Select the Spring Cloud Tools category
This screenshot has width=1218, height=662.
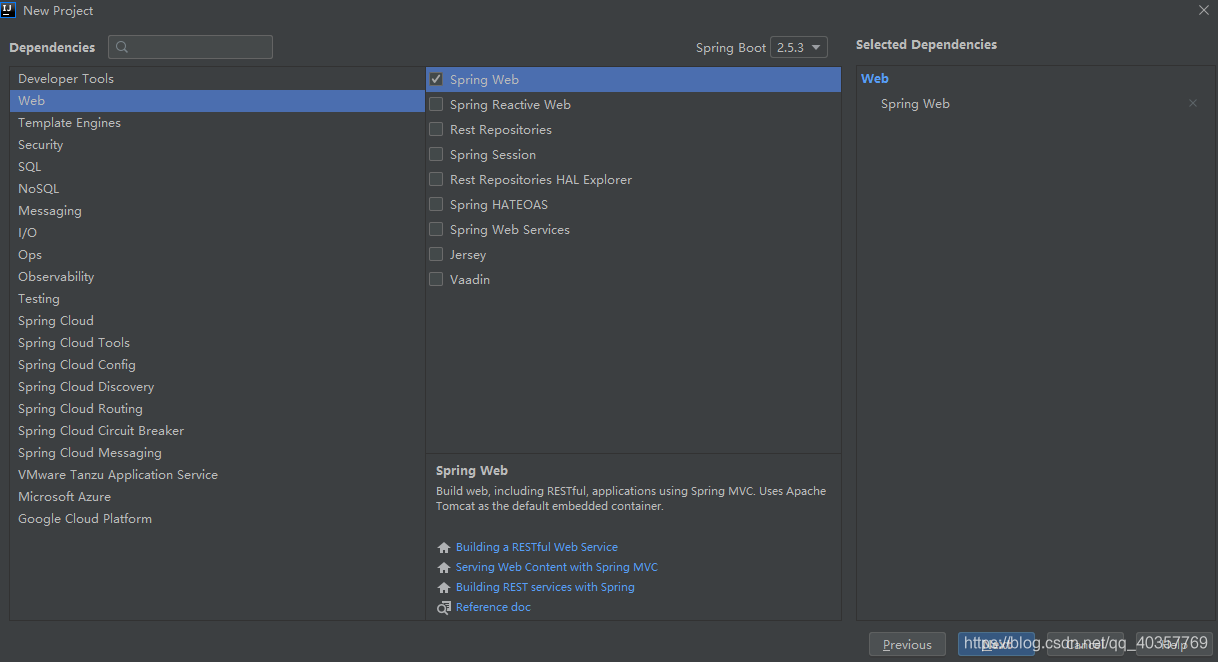(217, 343)
